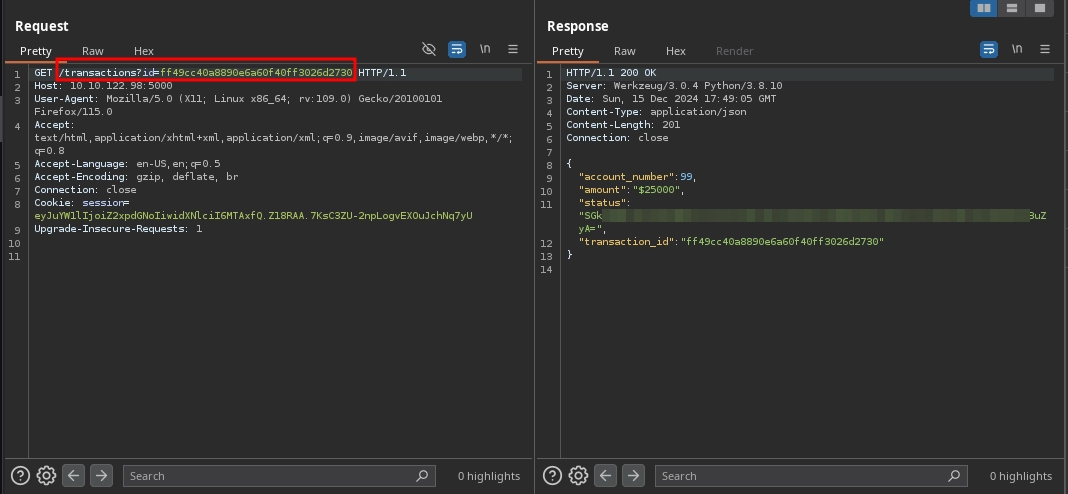Open search settings gear under Response panel
Viewport: 1068px width, 494px height.
(x=578, y=476)
